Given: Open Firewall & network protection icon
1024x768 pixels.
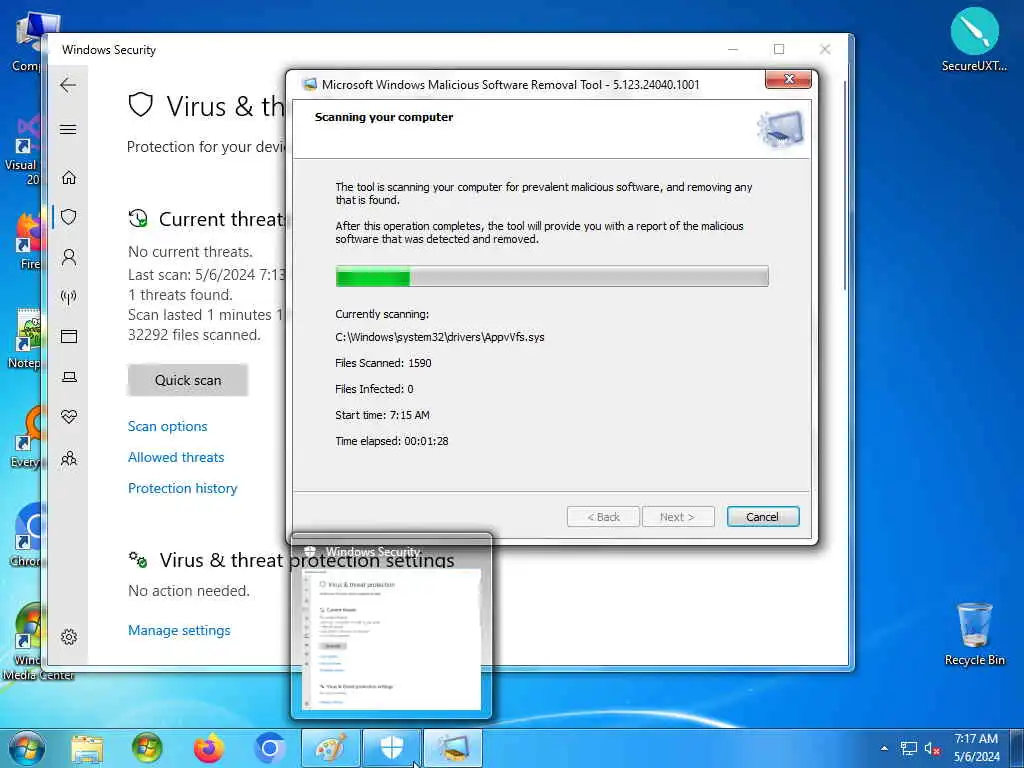Looking at the screenshot, I should point(69,297).
